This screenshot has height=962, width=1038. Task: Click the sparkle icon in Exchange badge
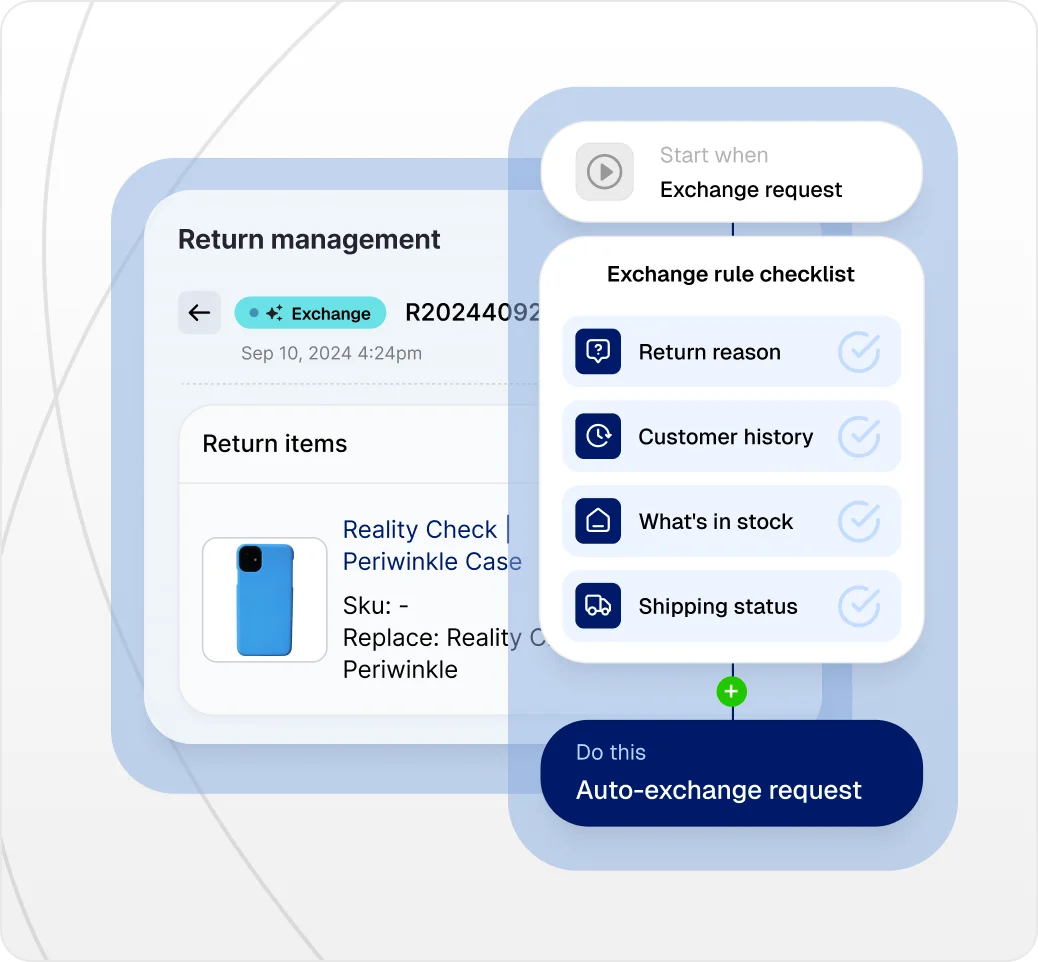coord(274,313)
